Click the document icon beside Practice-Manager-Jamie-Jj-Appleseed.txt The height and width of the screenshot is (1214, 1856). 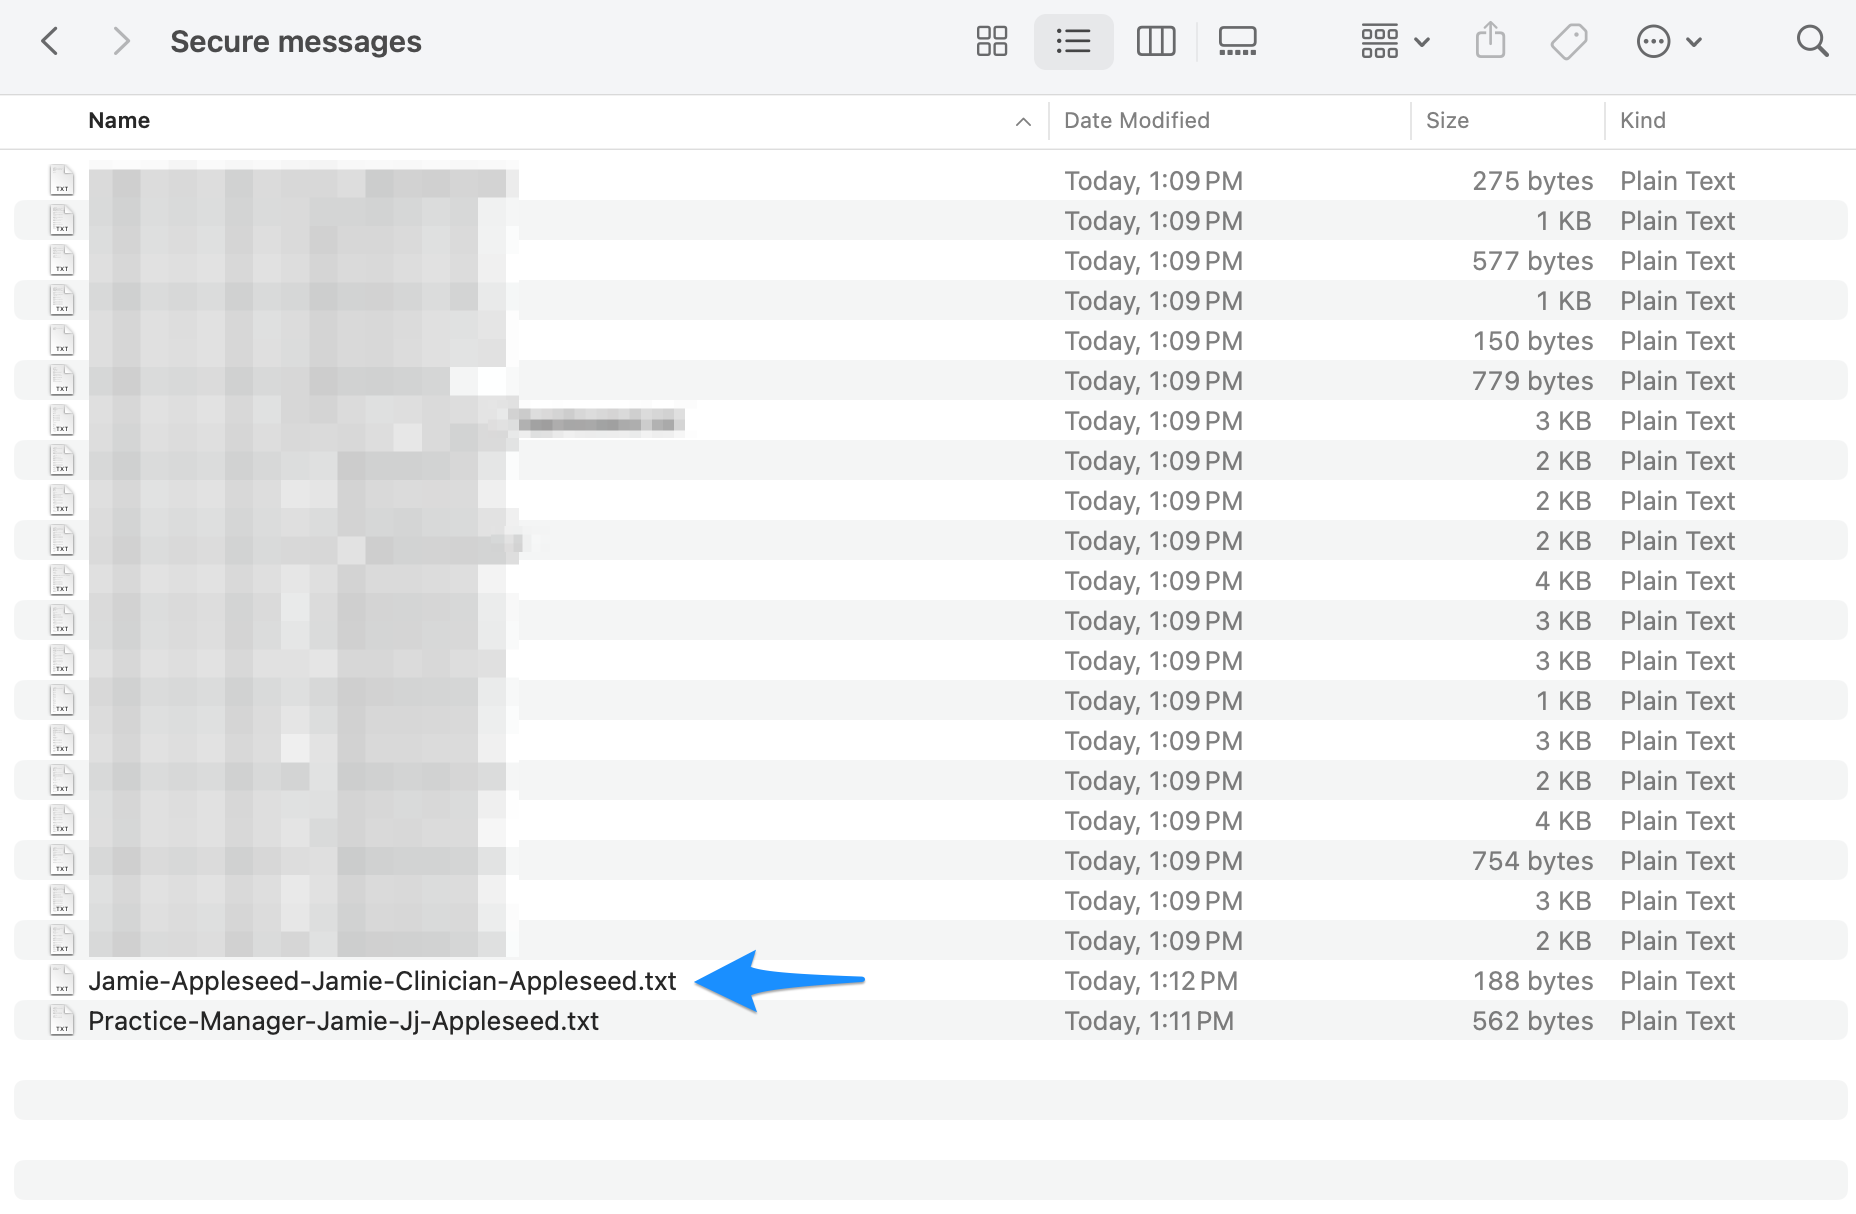62,1020
